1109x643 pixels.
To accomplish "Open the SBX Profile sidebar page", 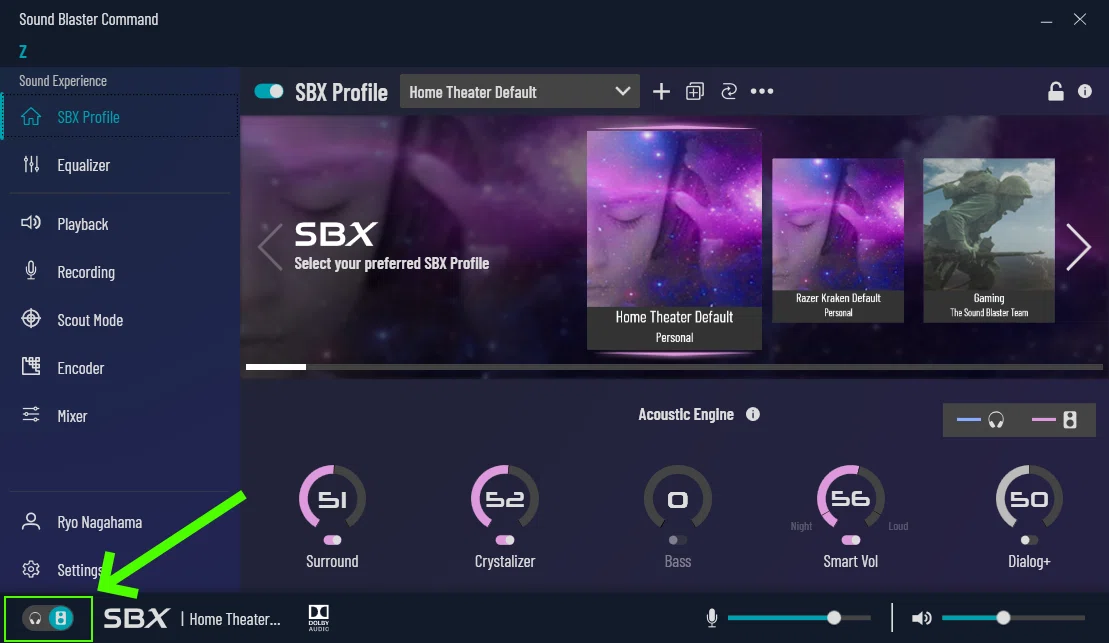I will click(x=121, y=117).
